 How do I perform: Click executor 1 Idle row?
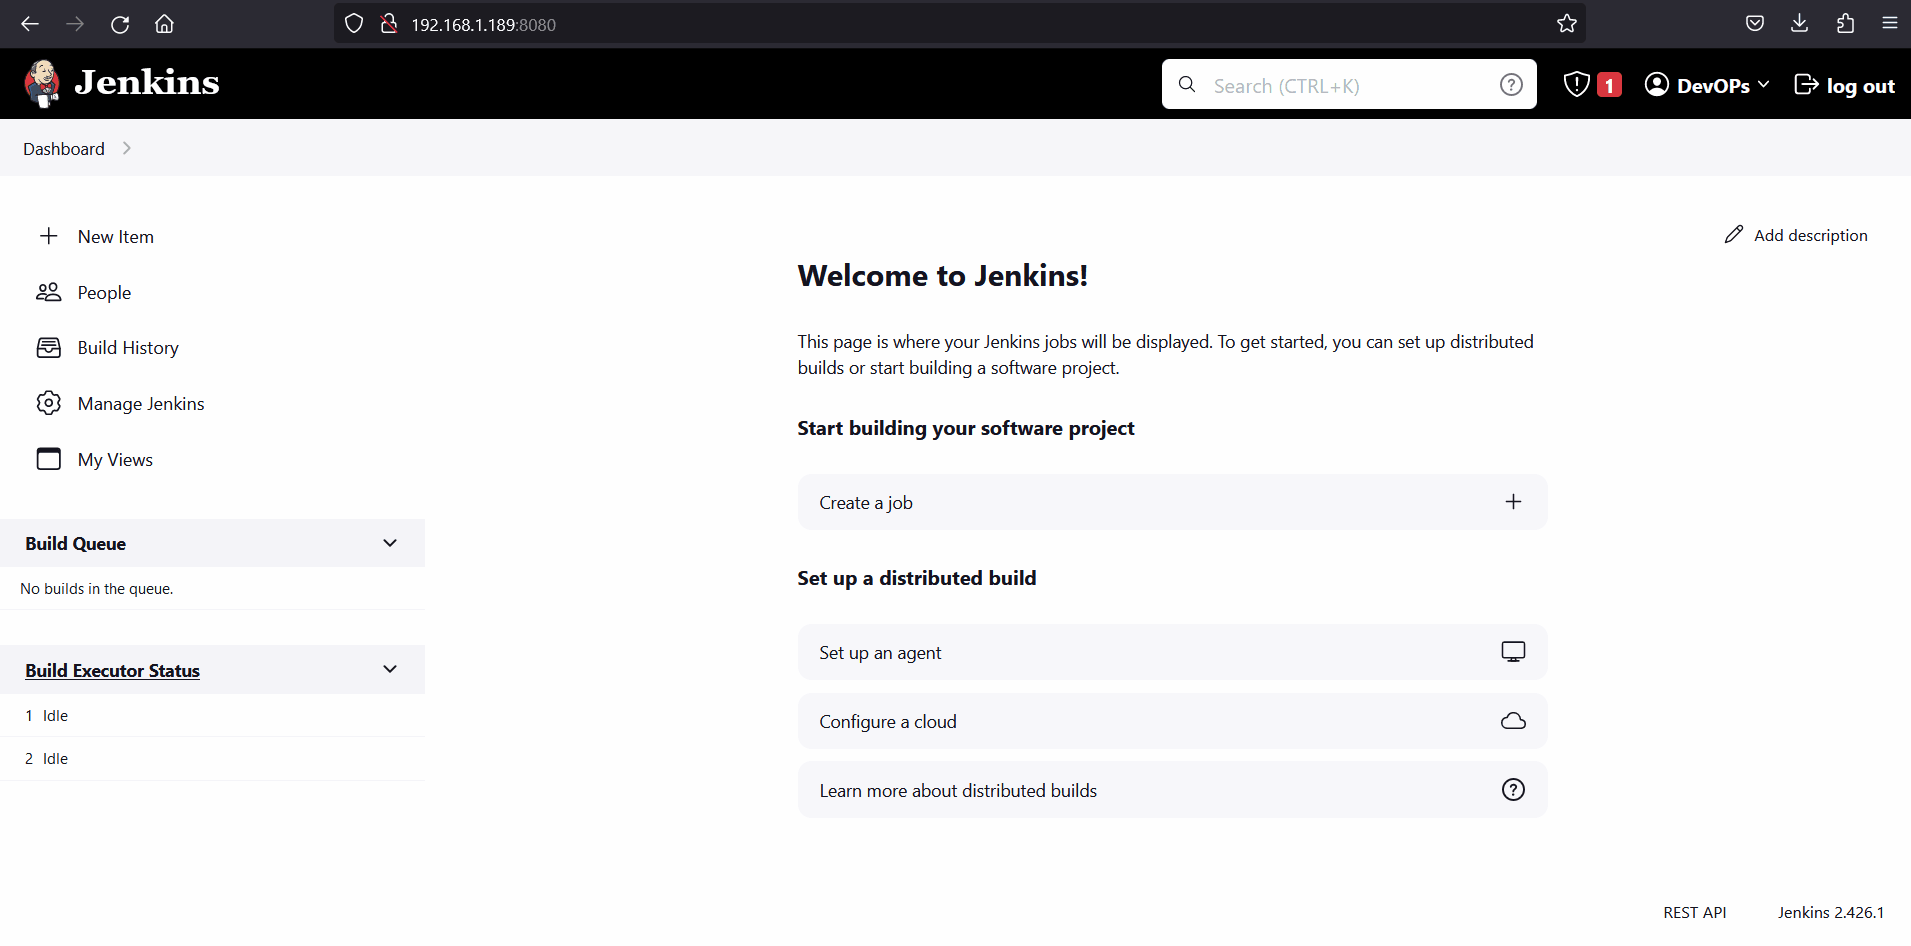coord(212,716)
